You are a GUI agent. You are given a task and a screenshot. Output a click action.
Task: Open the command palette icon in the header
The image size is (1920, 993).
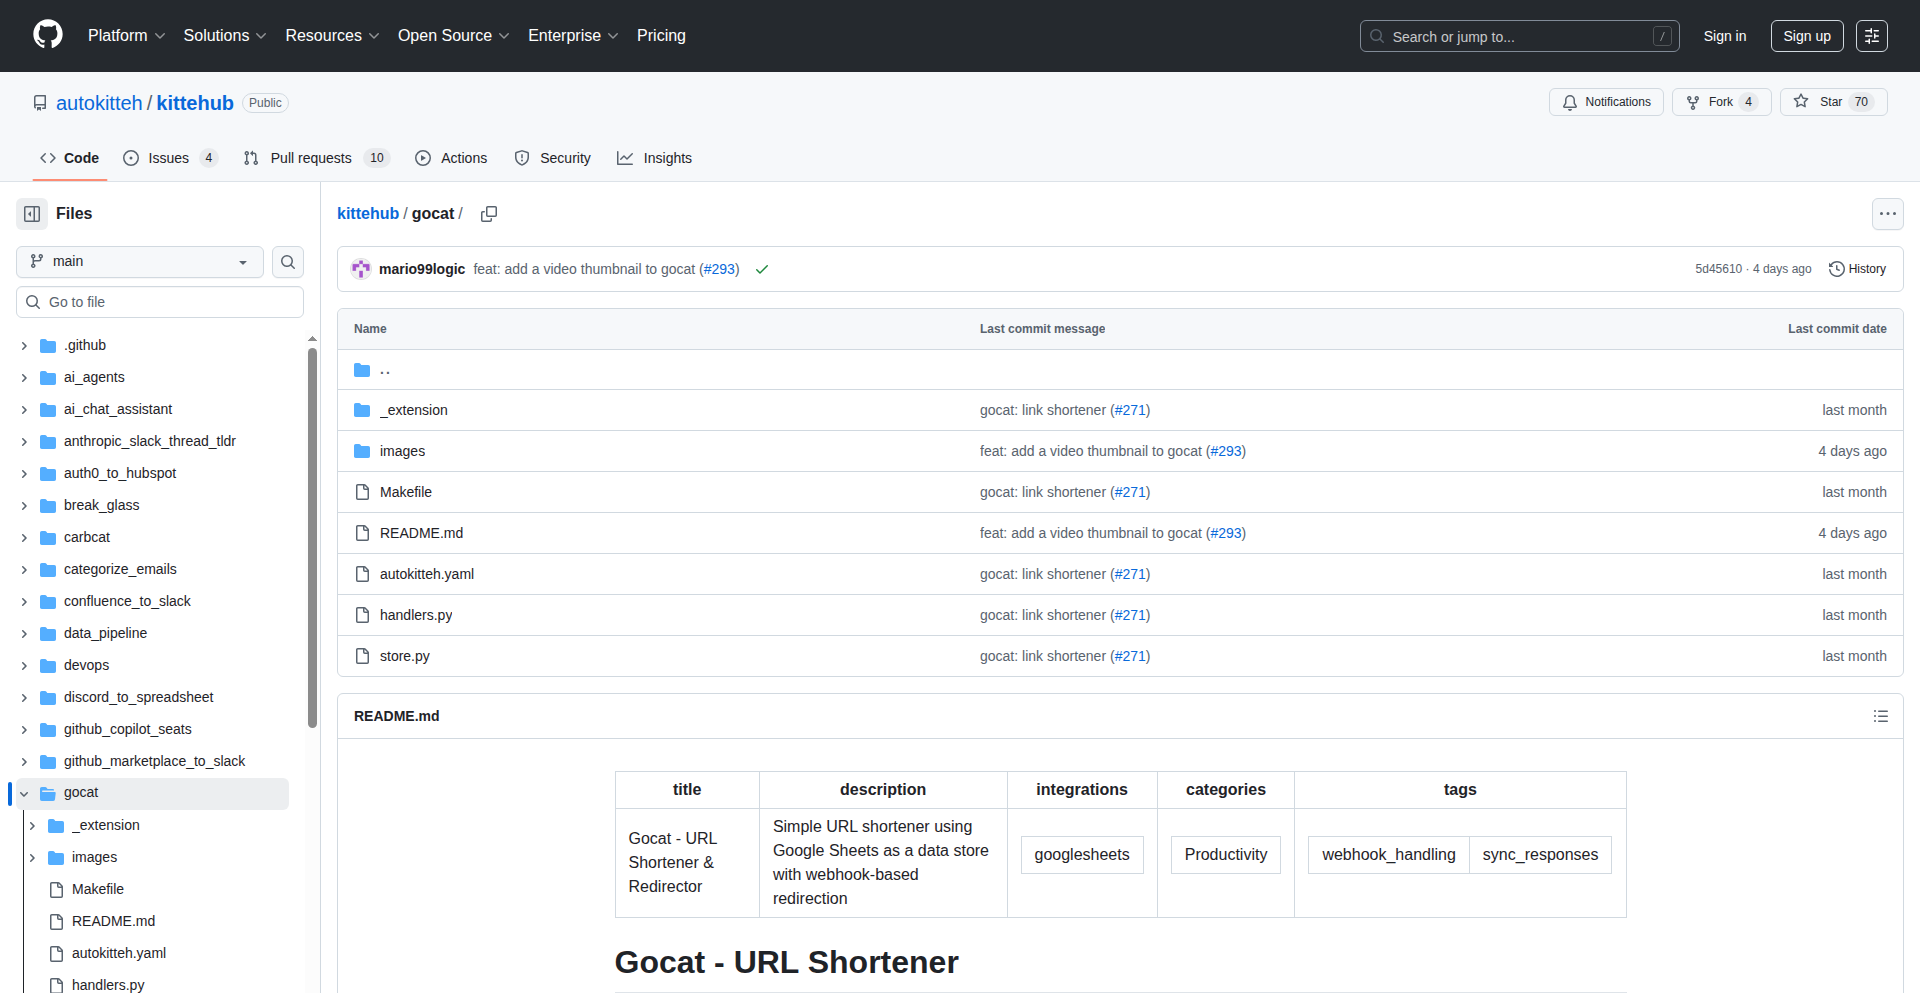tap(1871, 36)
